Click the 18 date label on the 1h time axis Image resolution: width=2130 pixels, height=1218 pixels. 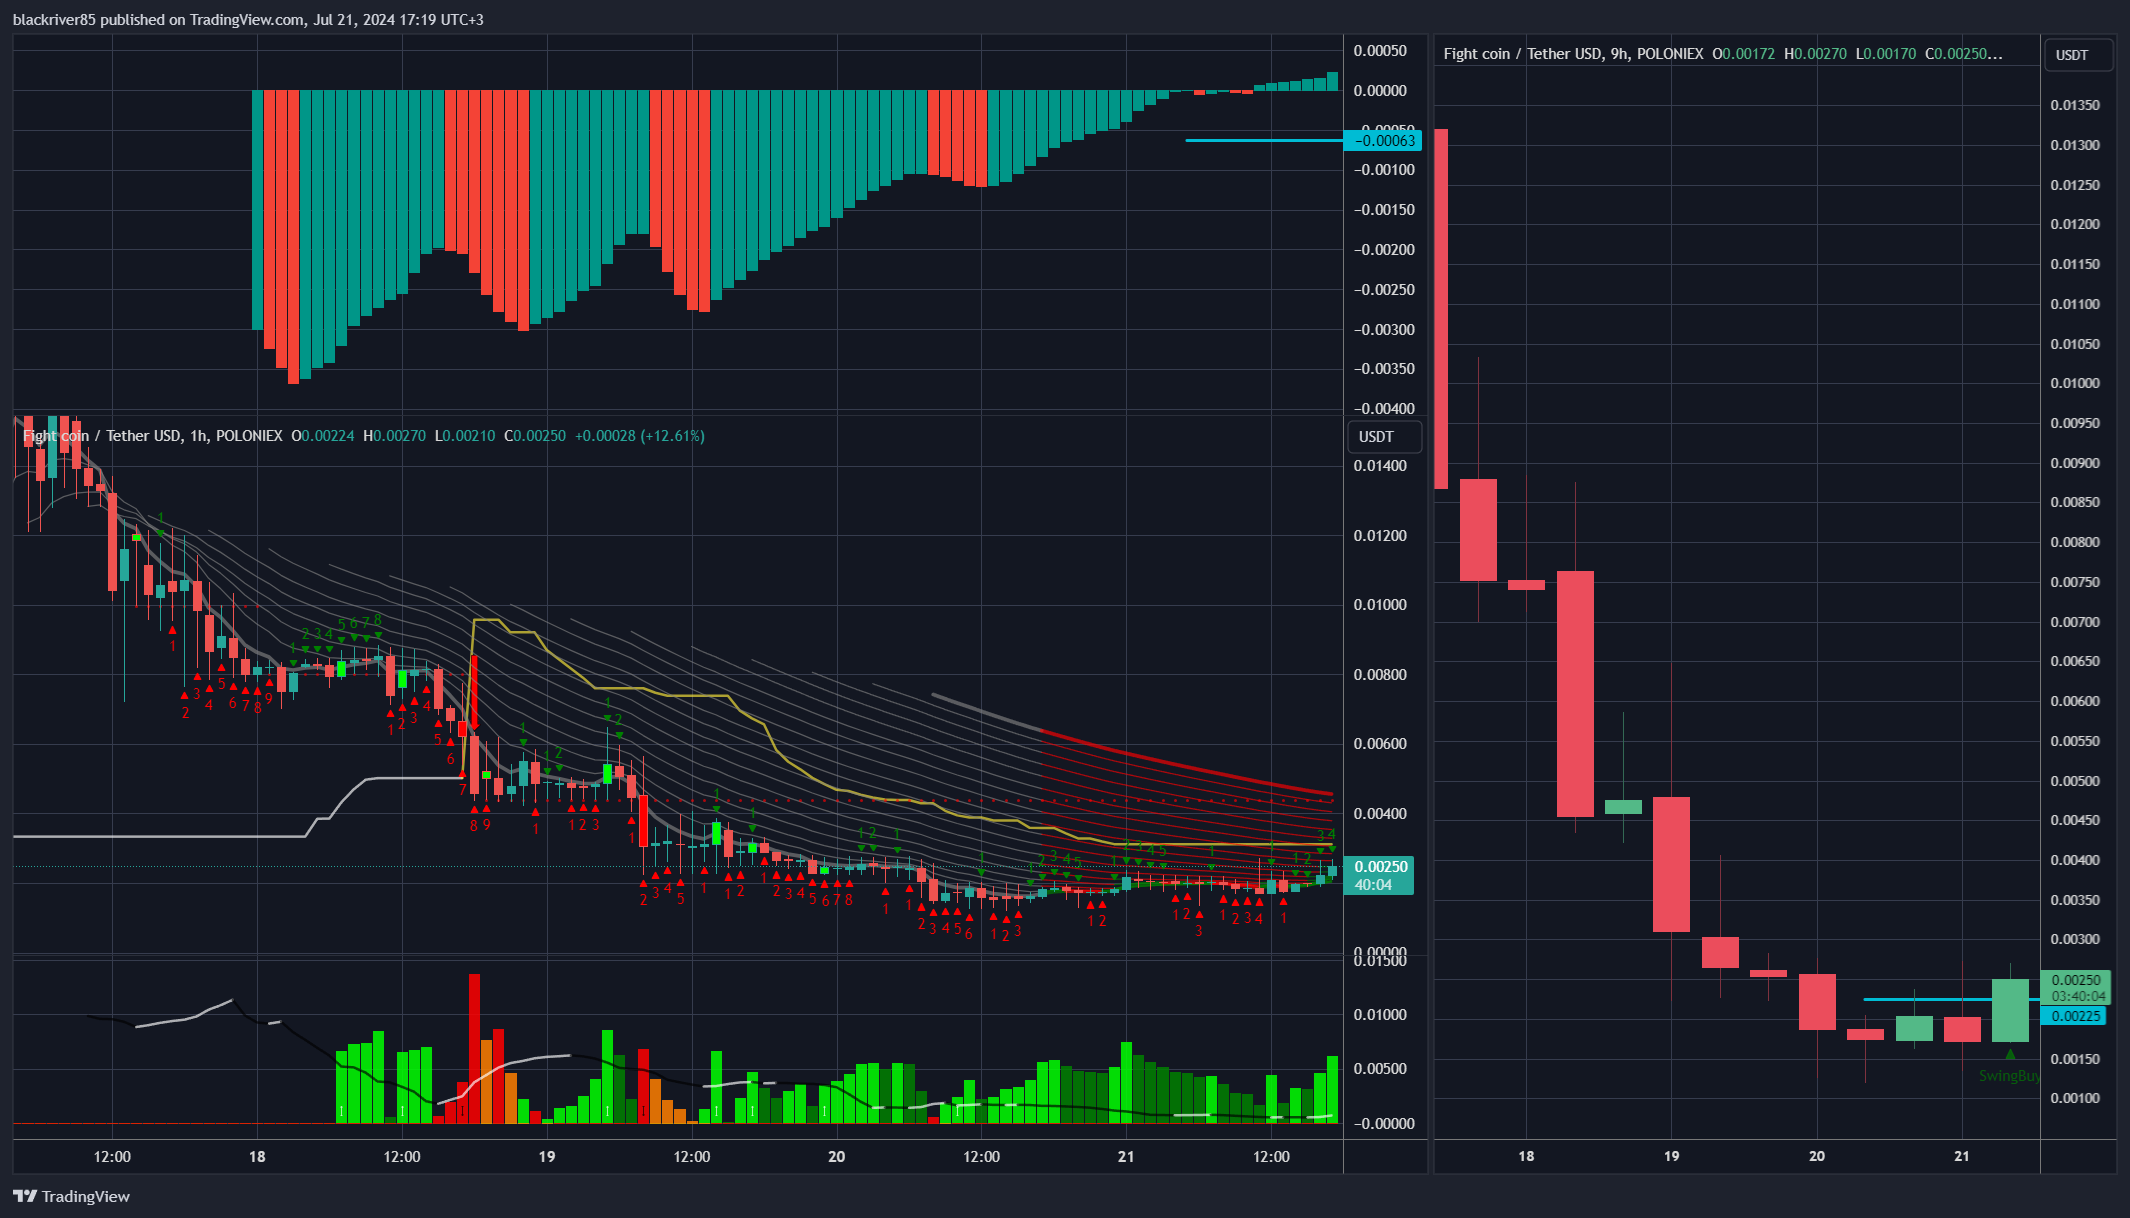[257, 1157]
